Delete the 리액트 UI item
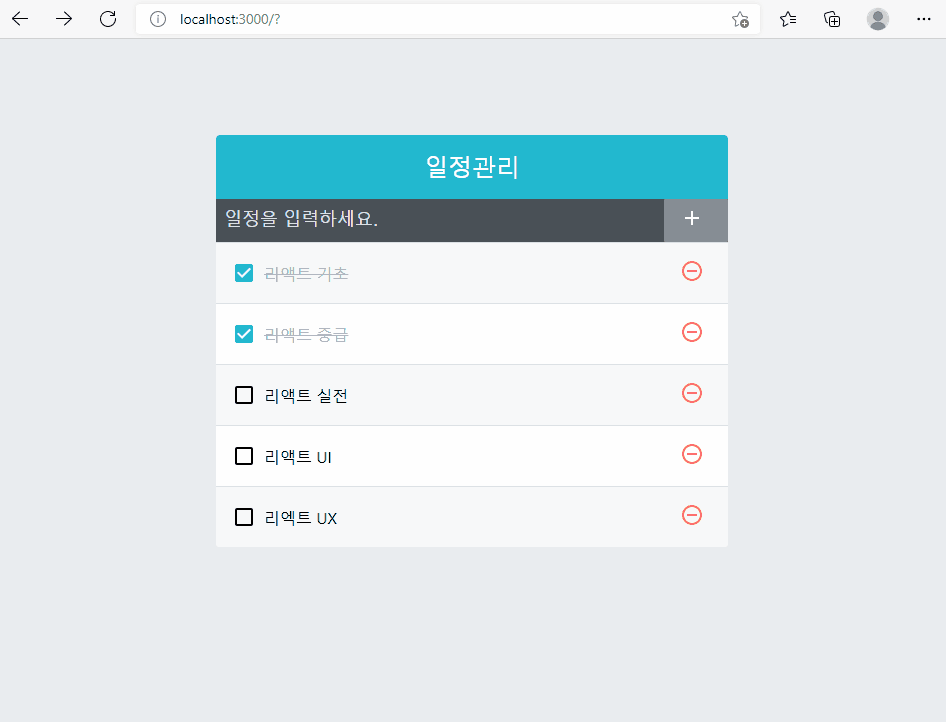This screenshot has width=946, height=722. 692,454
